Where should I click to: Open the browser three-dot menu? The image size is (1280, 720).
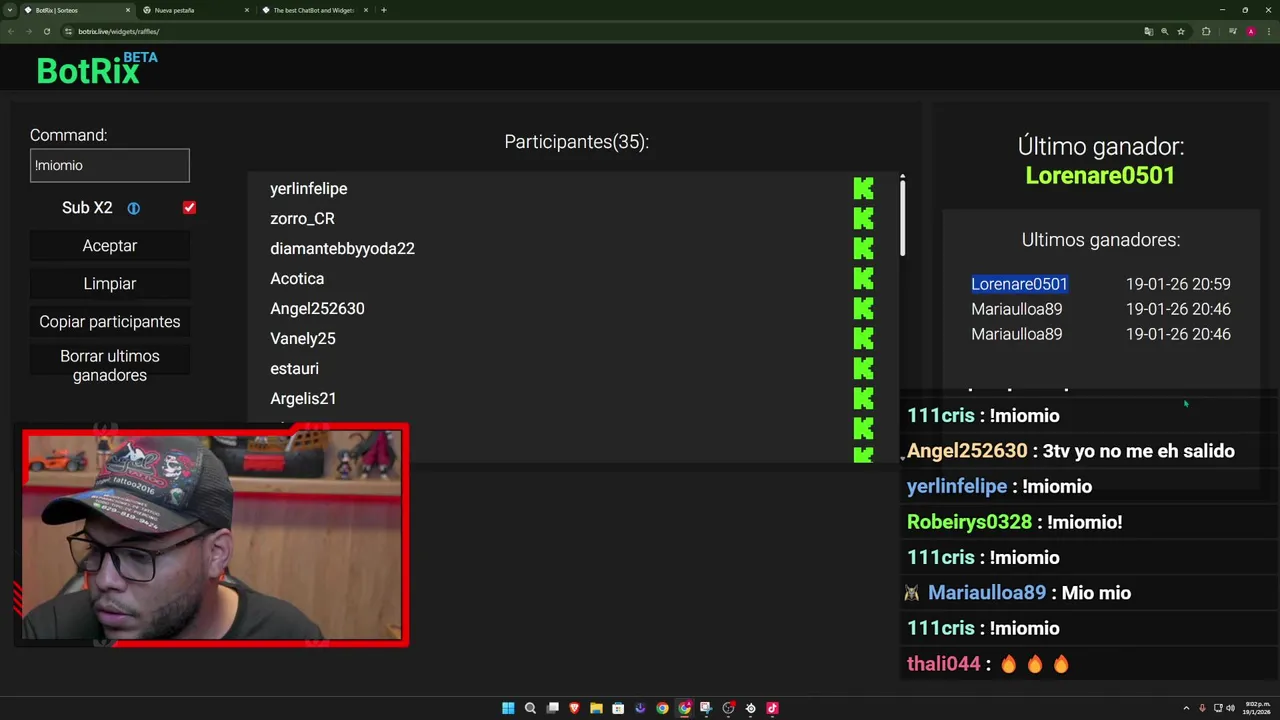coord(1268,31)
